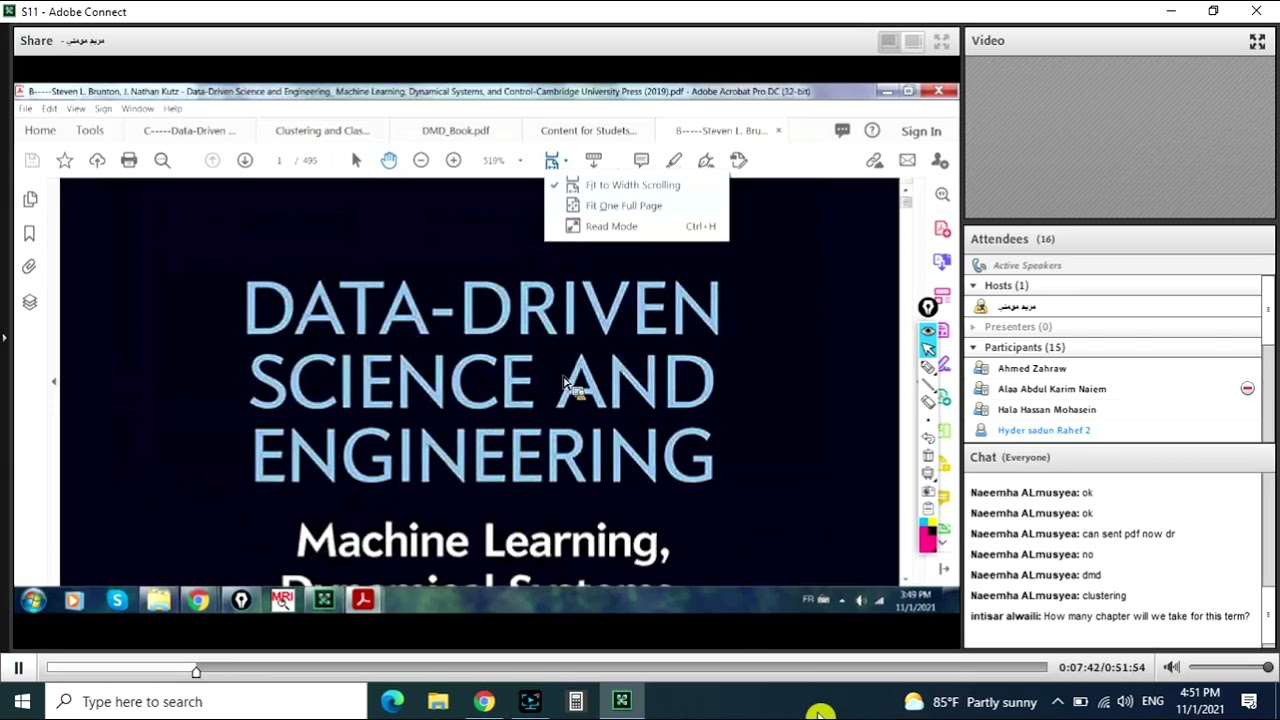Viewport: 1280px width, 720px height.
Task: Click the Save file icon
Action: (32, 160)
